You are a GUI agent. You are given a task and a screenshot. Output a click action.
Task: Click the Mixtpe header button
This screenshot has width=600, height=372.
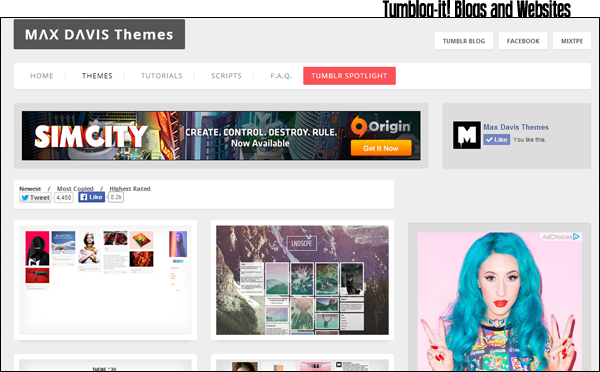click(572, 41)
